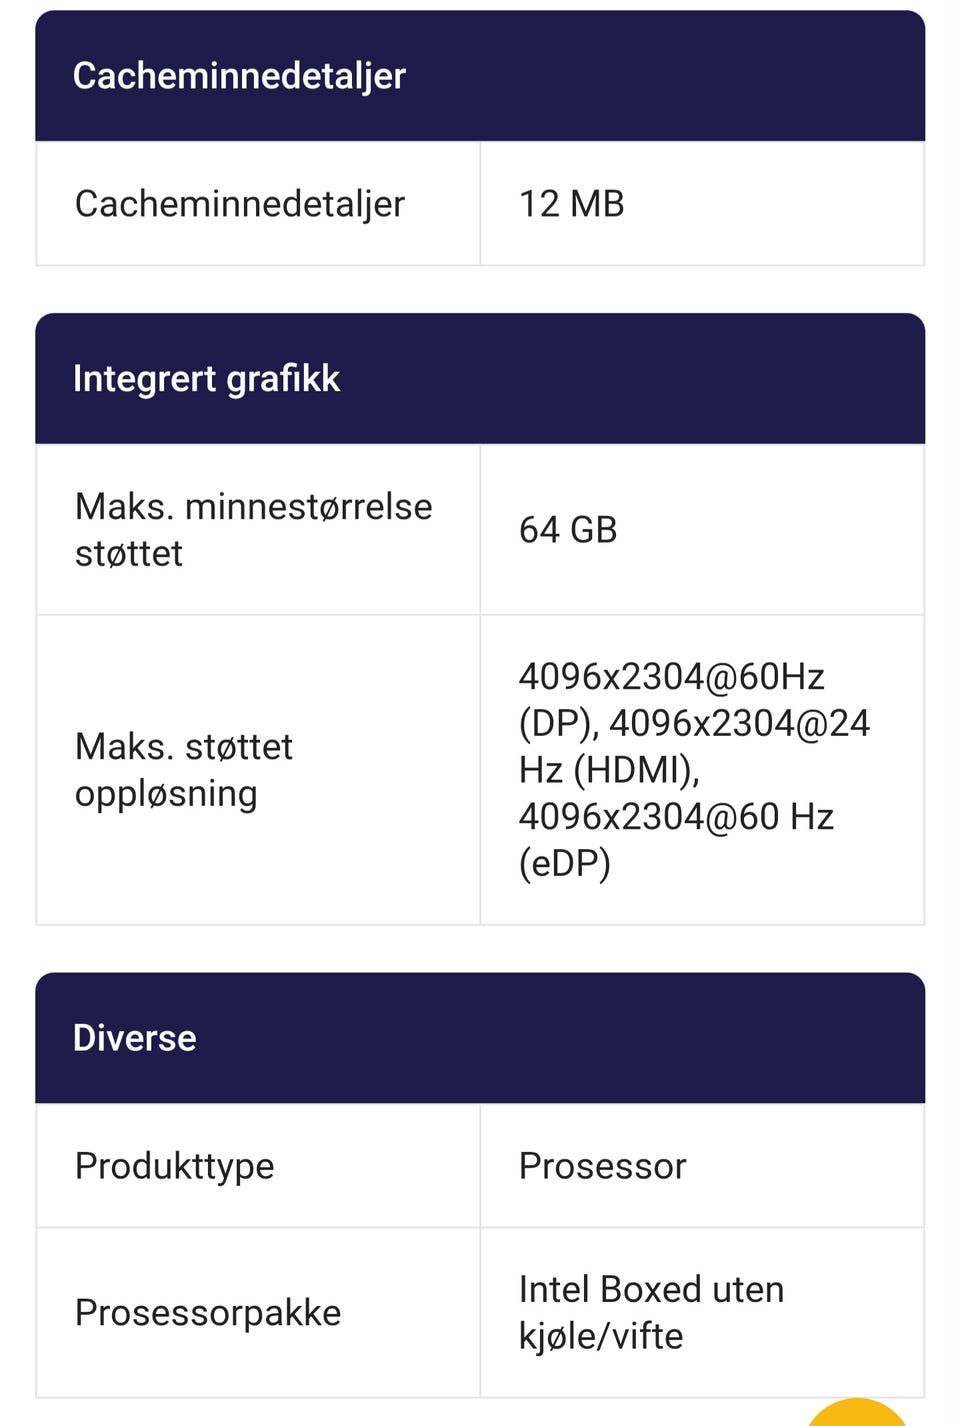Tap the yellow floating circle button
960x1426 pixels.
click(x=856, y=1412)
